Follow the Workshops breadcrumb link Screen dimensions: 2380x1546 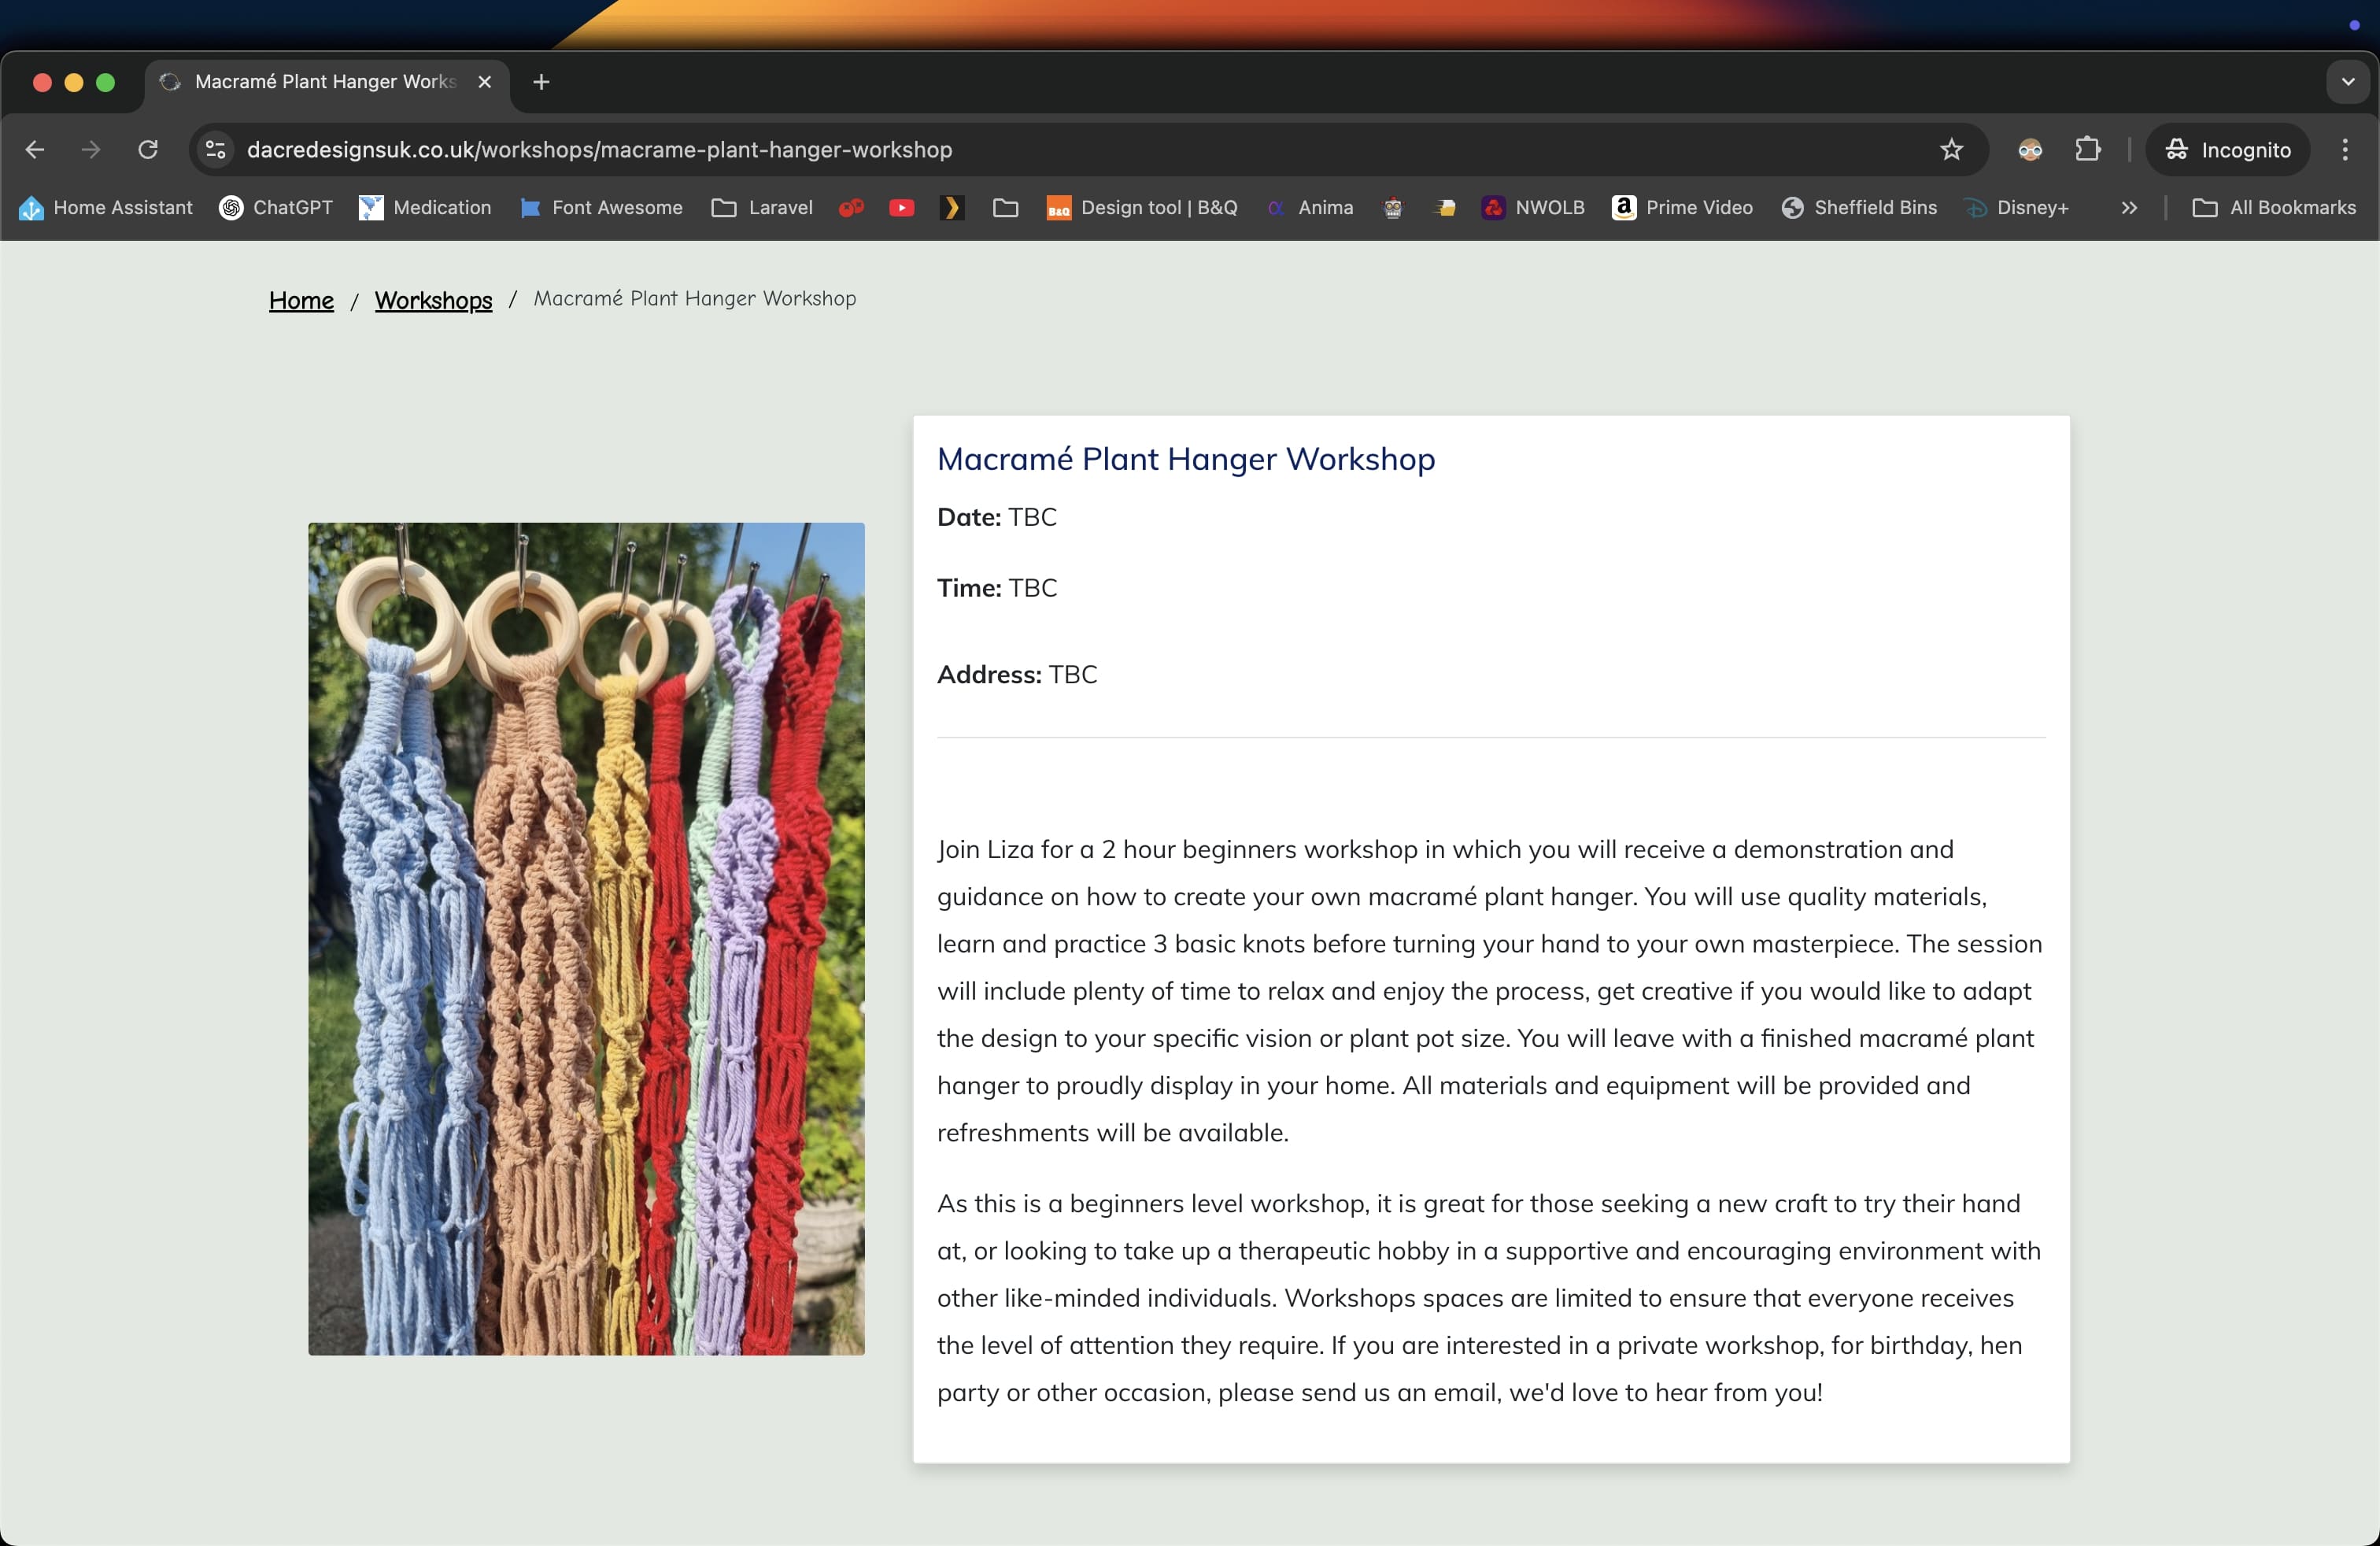pyautogui.click(x=433, y=300)
